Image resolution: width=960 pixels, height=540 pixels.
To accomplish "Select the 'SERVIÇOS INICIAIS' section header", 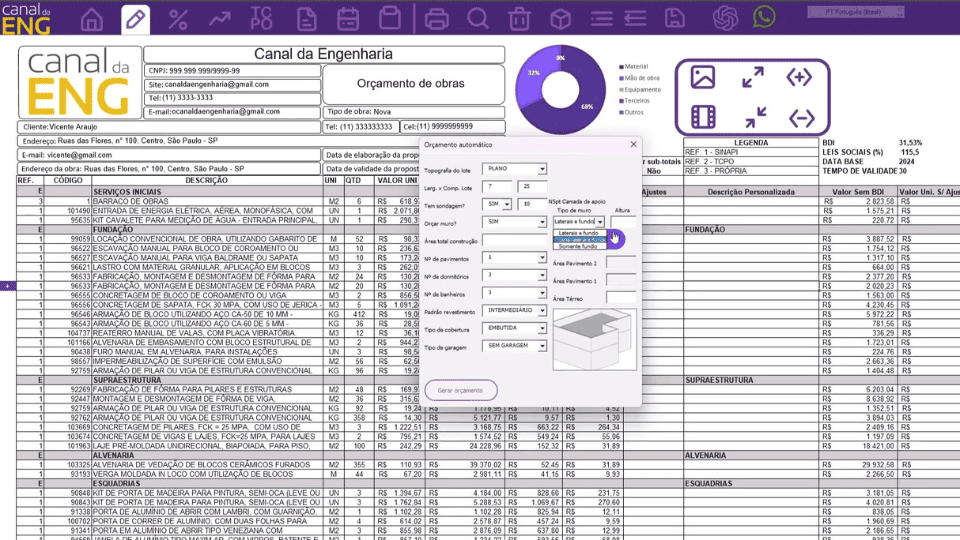I will click(208, 192).
